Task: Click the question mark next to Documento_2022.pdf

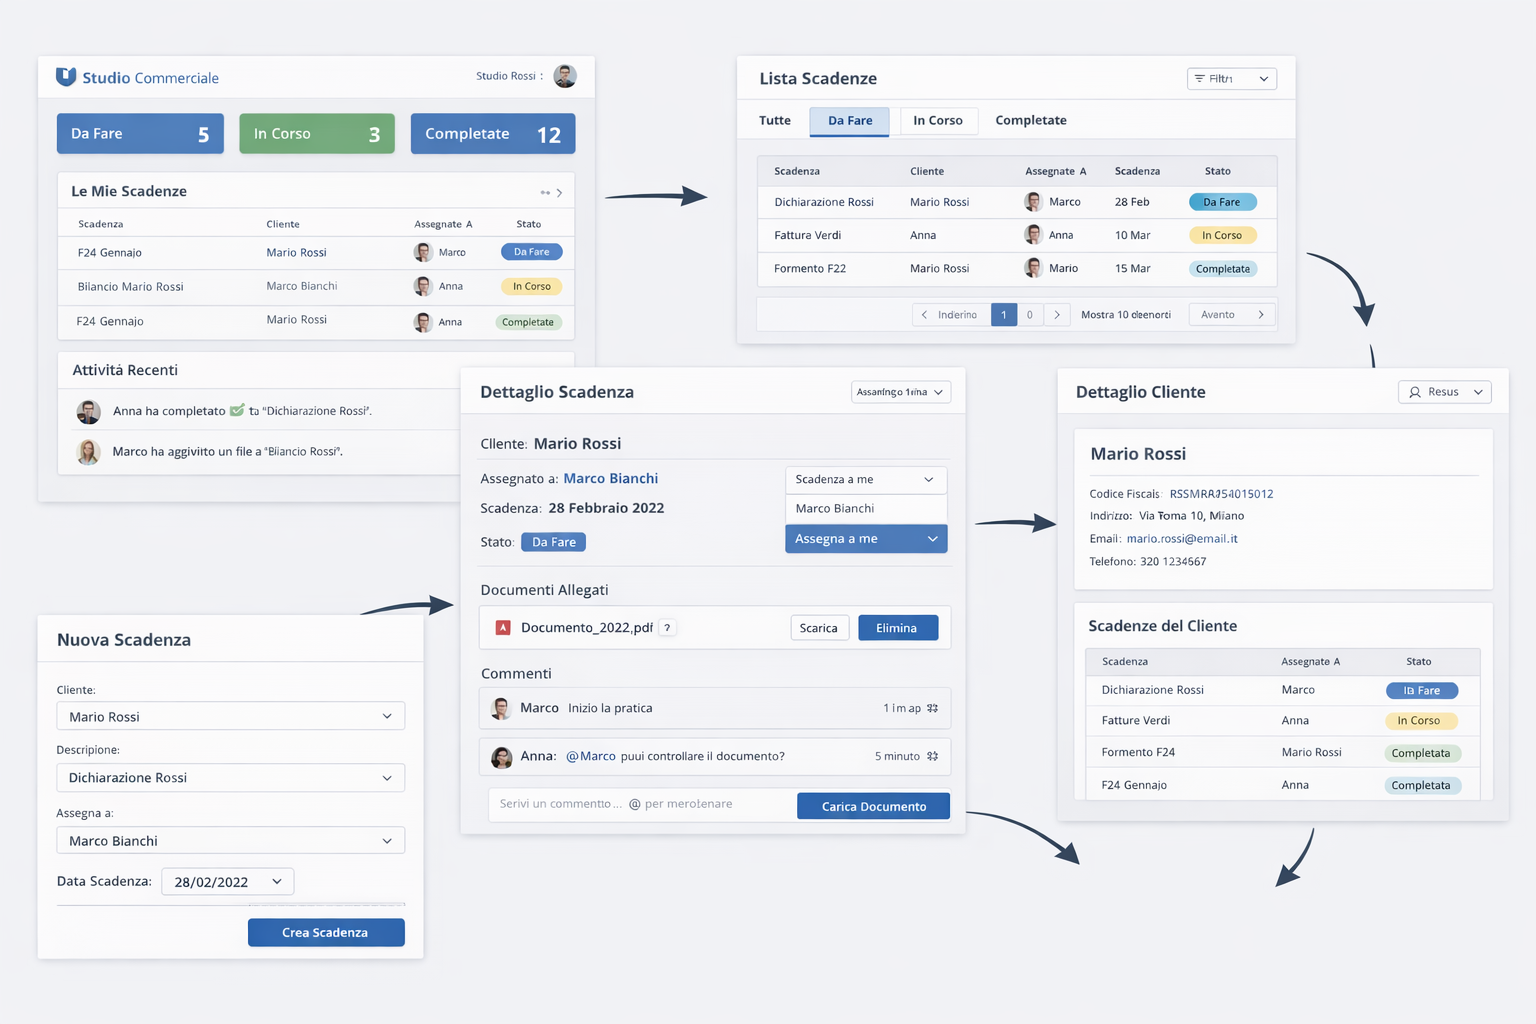Action: coord(667,628)
